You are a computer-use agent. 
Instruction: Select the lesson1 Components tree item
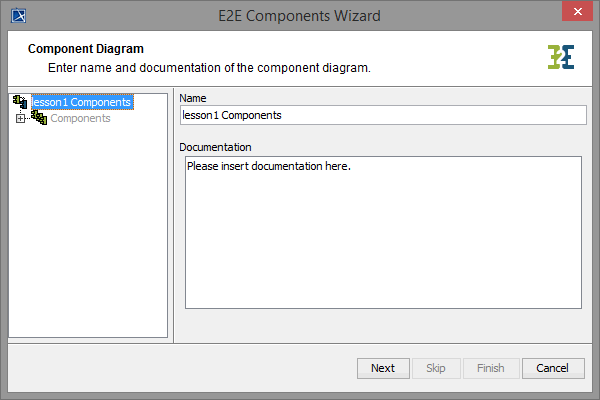(81, 101)
